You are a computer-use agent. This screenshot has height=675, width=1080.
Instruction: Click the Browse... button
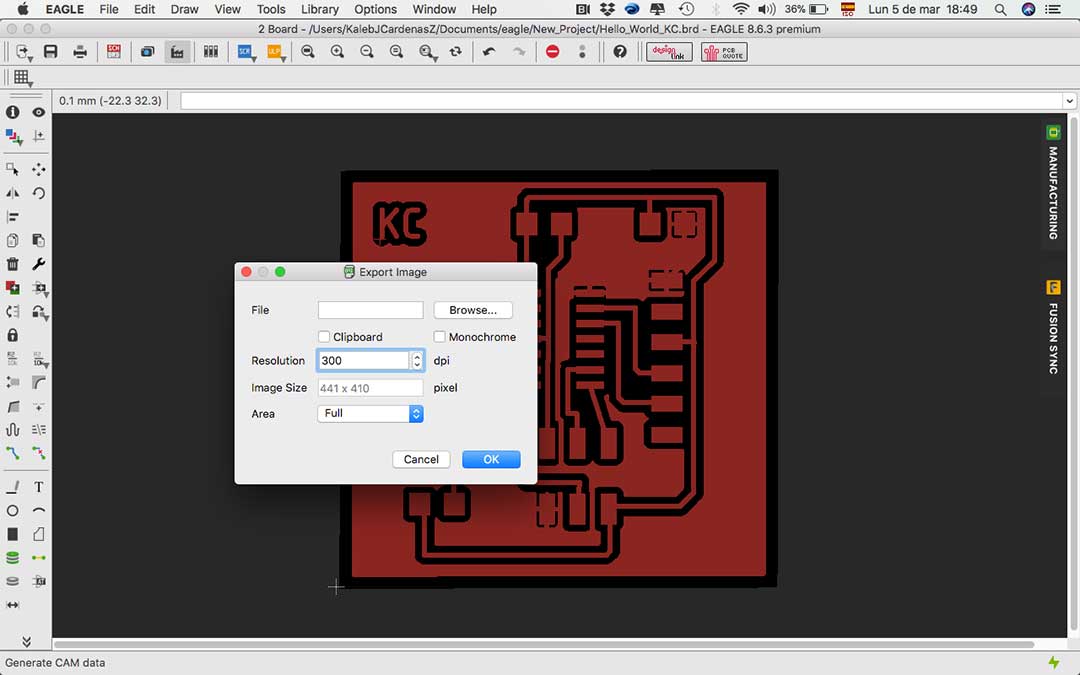473,310
